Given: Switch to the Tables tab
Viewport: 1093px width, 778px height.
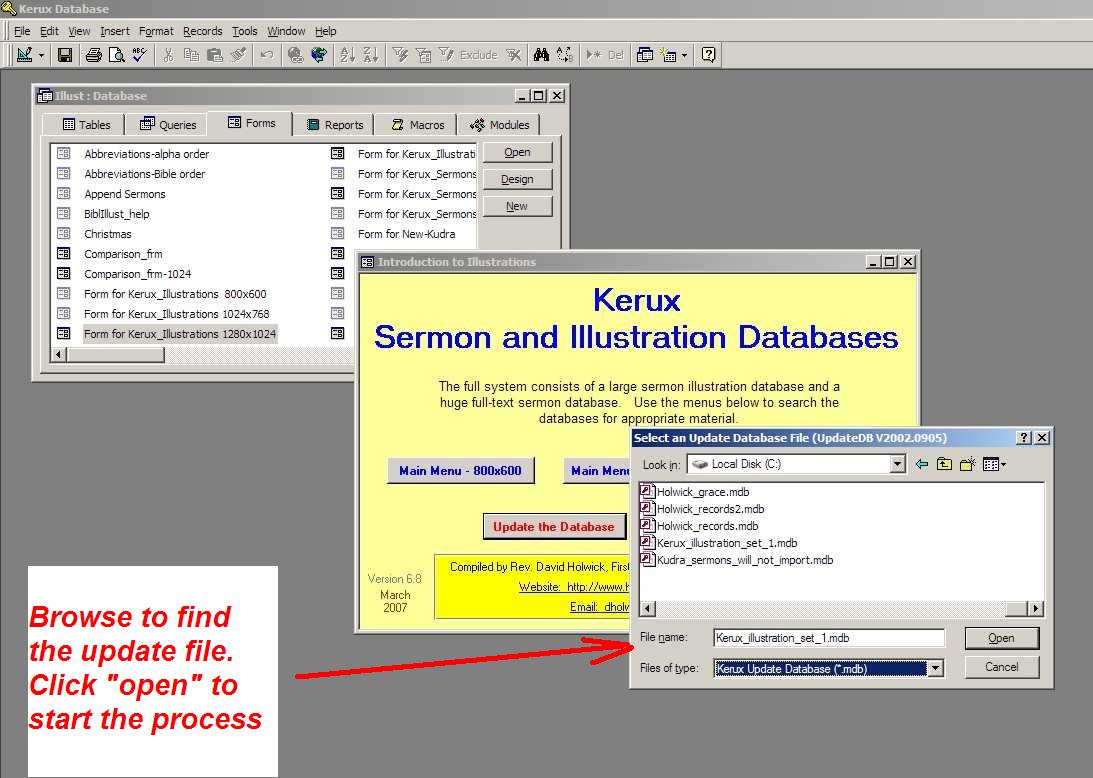Looking at the screenshot, I should 86,125.
